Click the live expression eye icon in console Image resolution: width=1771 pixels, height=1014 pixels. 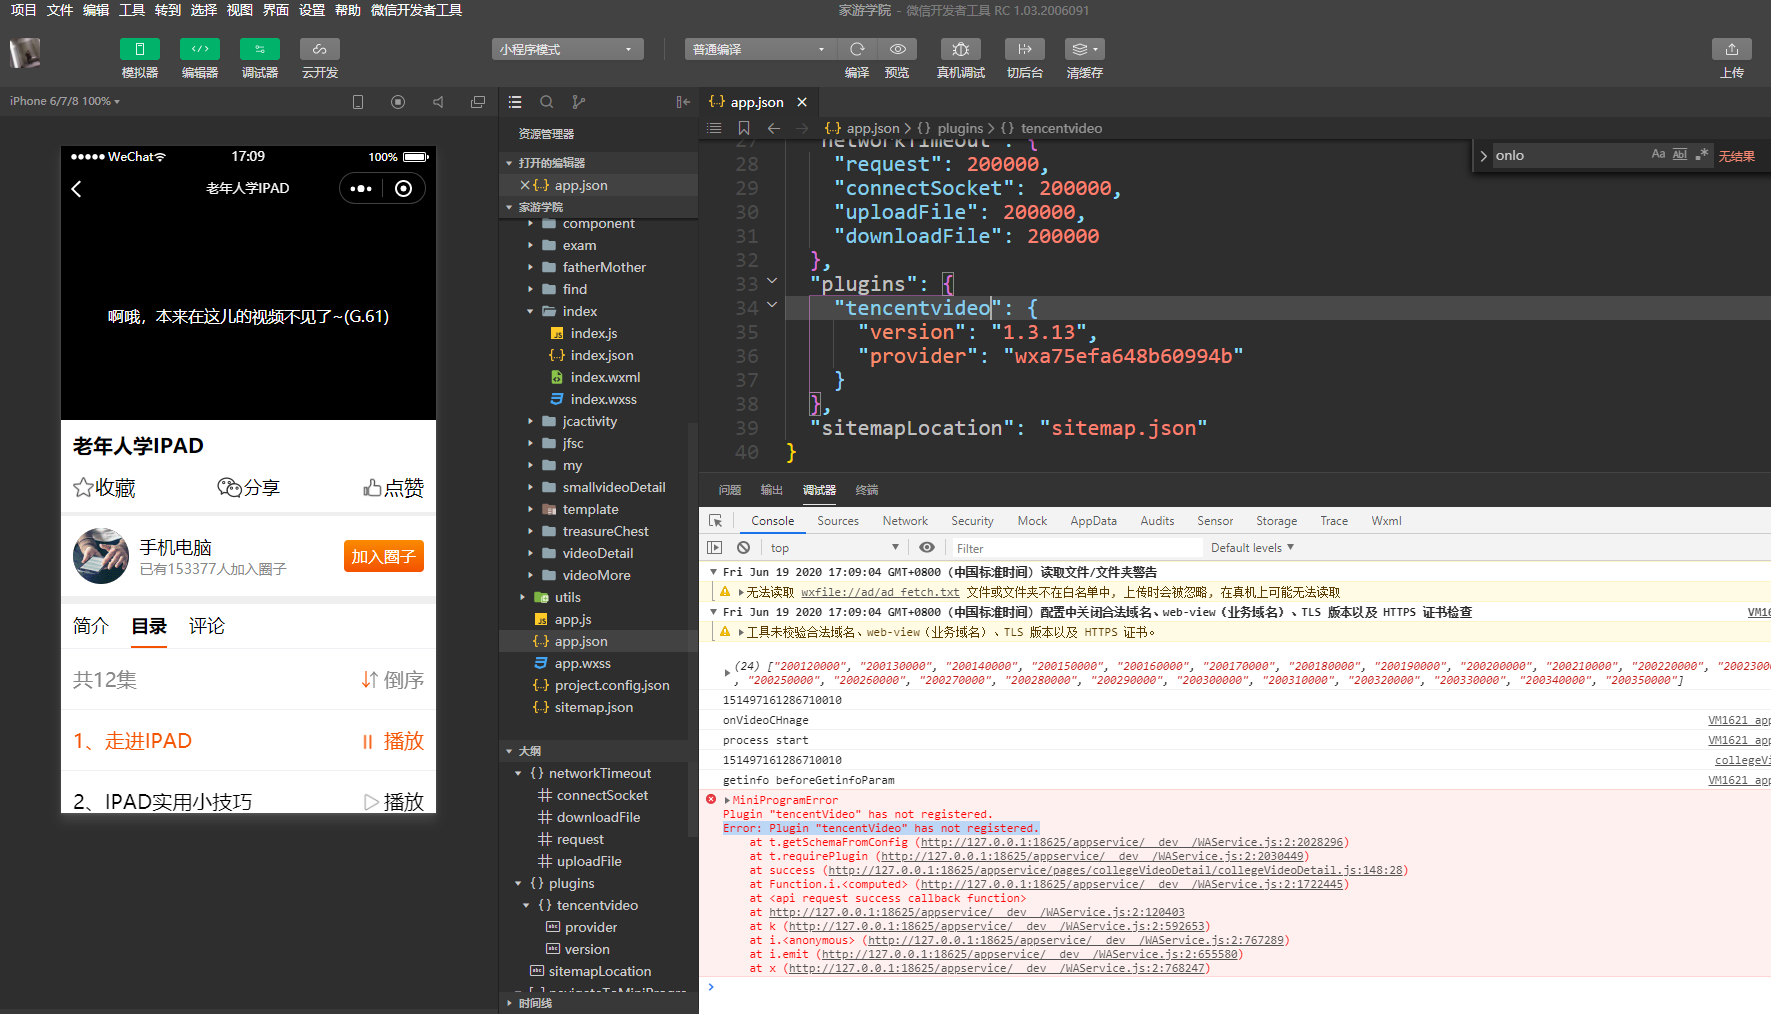coord(927,548)
